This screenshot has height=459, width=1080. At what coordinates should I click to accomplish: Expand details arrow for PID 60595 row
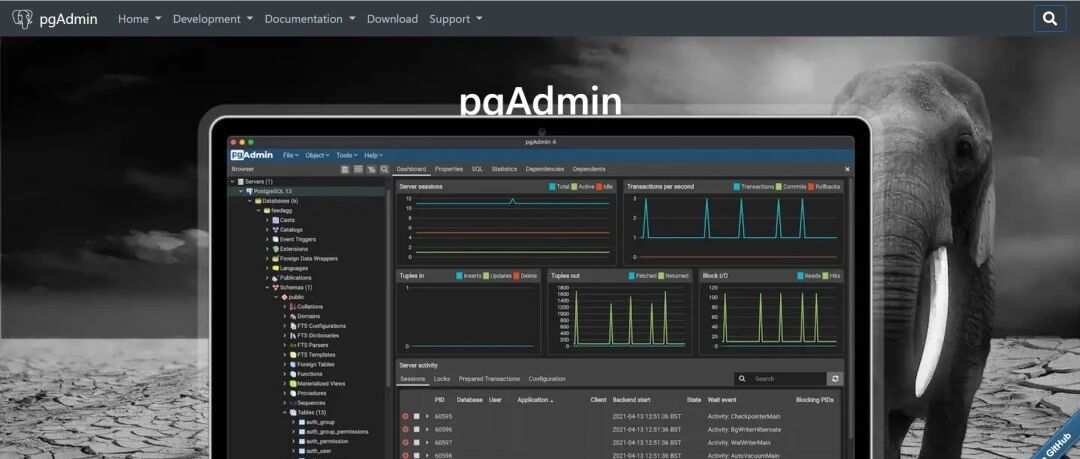pos(427,416)
